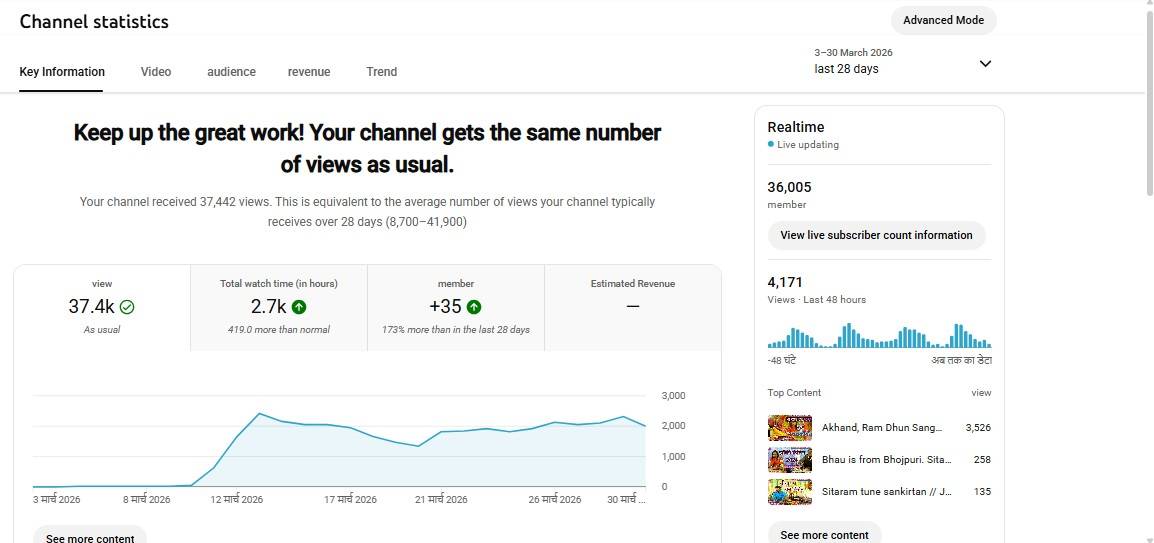The width and height of the screenshot is (1154, 543).
Task: Switch to the Video tab
Action: 155,72
